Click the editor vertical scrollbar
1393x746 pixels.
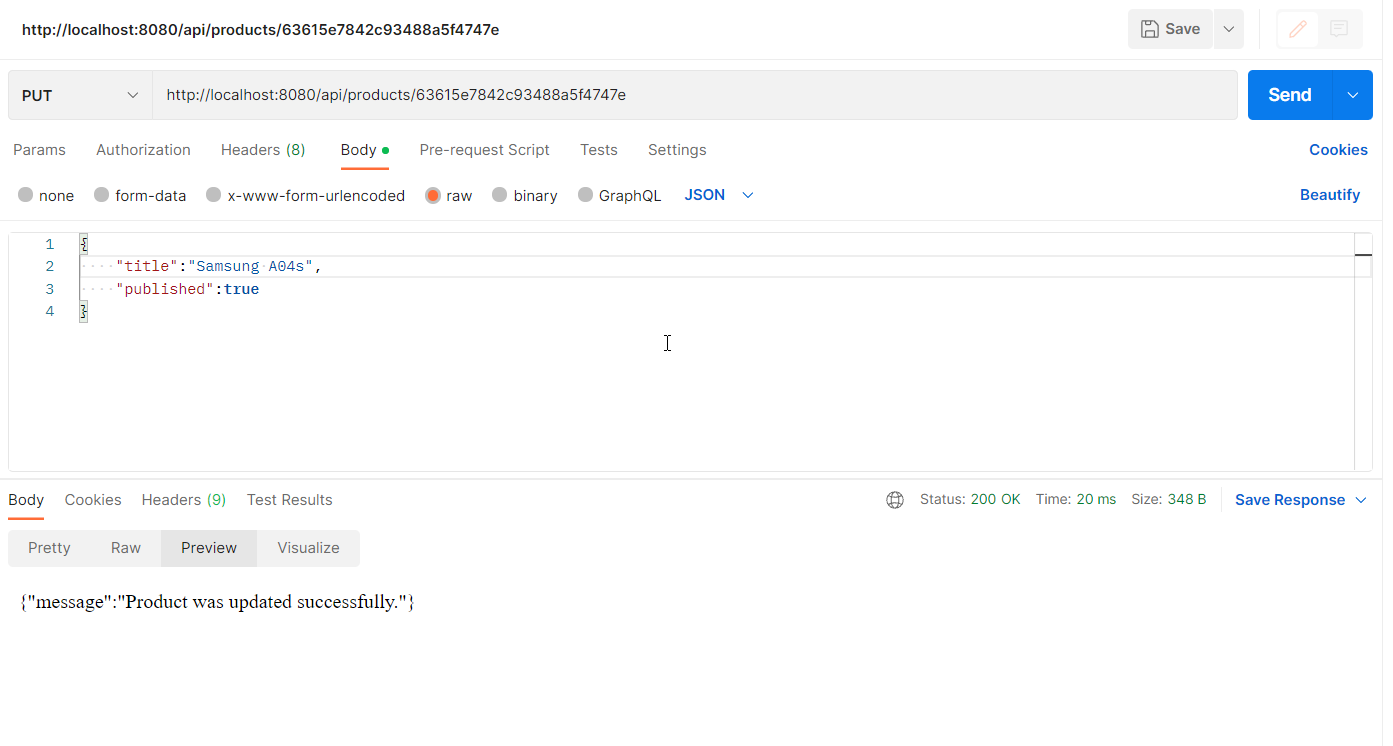point(1363,351)
